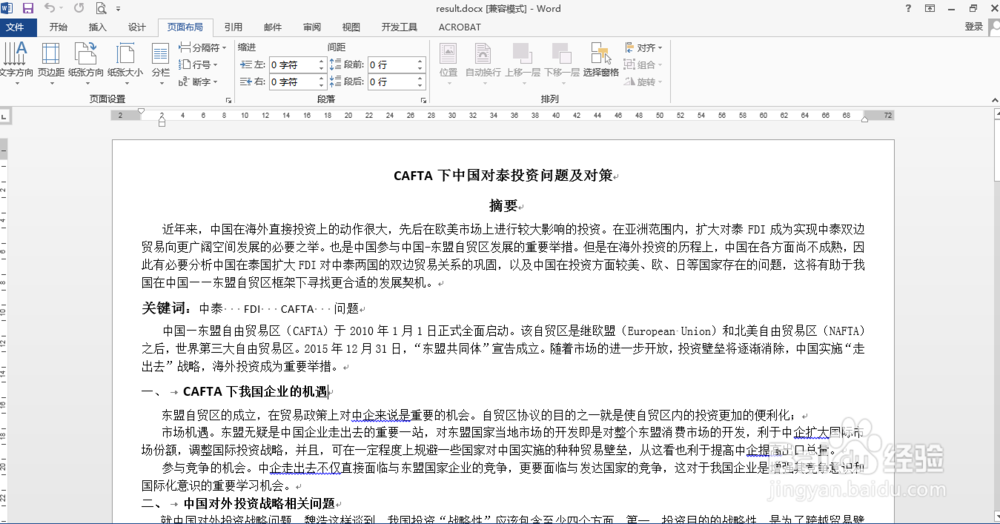Open the 旋转 rotate dropdown
This screenshot has height=524, width=1000.
(643, 82)
